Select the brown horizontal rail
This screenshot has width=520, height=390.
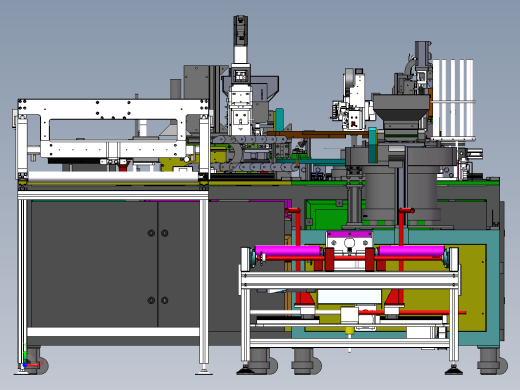point(318,134)
